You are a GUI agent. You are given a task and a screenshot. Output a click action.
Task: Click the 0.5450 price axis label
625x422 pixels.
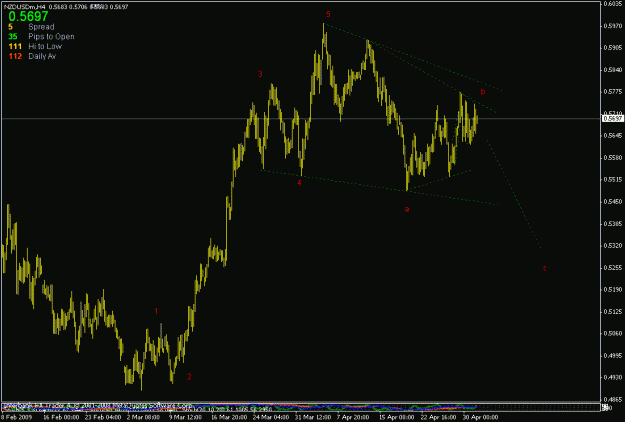coord(613,202)
